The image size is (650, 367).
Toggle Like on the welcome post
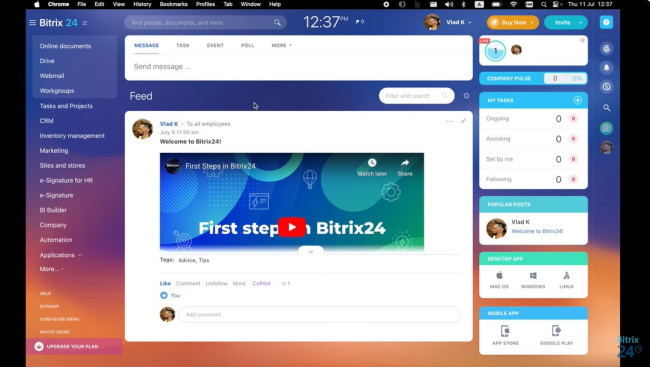(165, 283)
